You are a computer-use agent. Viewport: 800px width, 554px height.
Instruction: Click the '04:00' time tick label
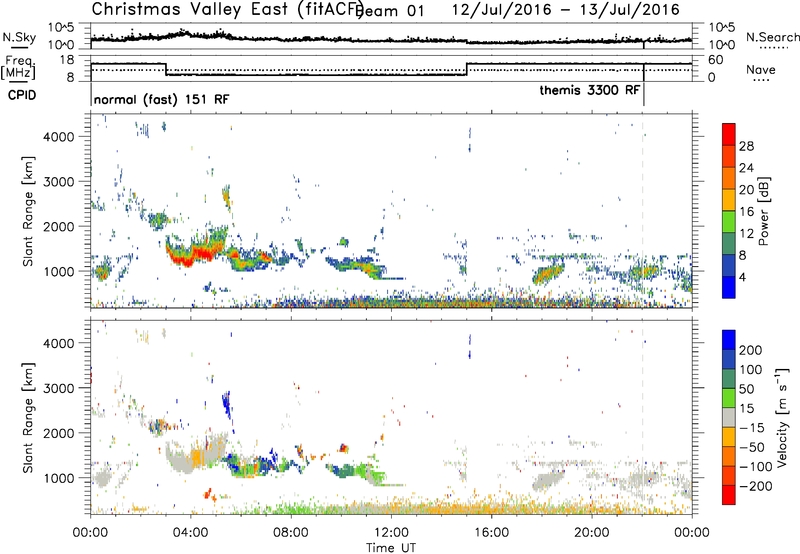[190, 532]
